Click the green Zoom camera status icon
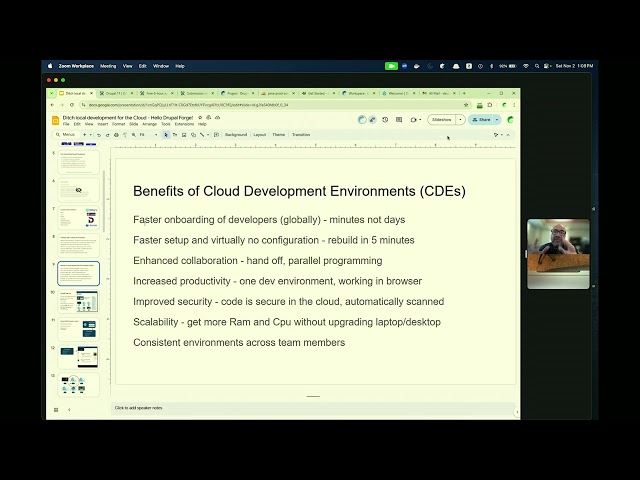Image resolution: width=640 pixels, height=480 pixels. 391,66
